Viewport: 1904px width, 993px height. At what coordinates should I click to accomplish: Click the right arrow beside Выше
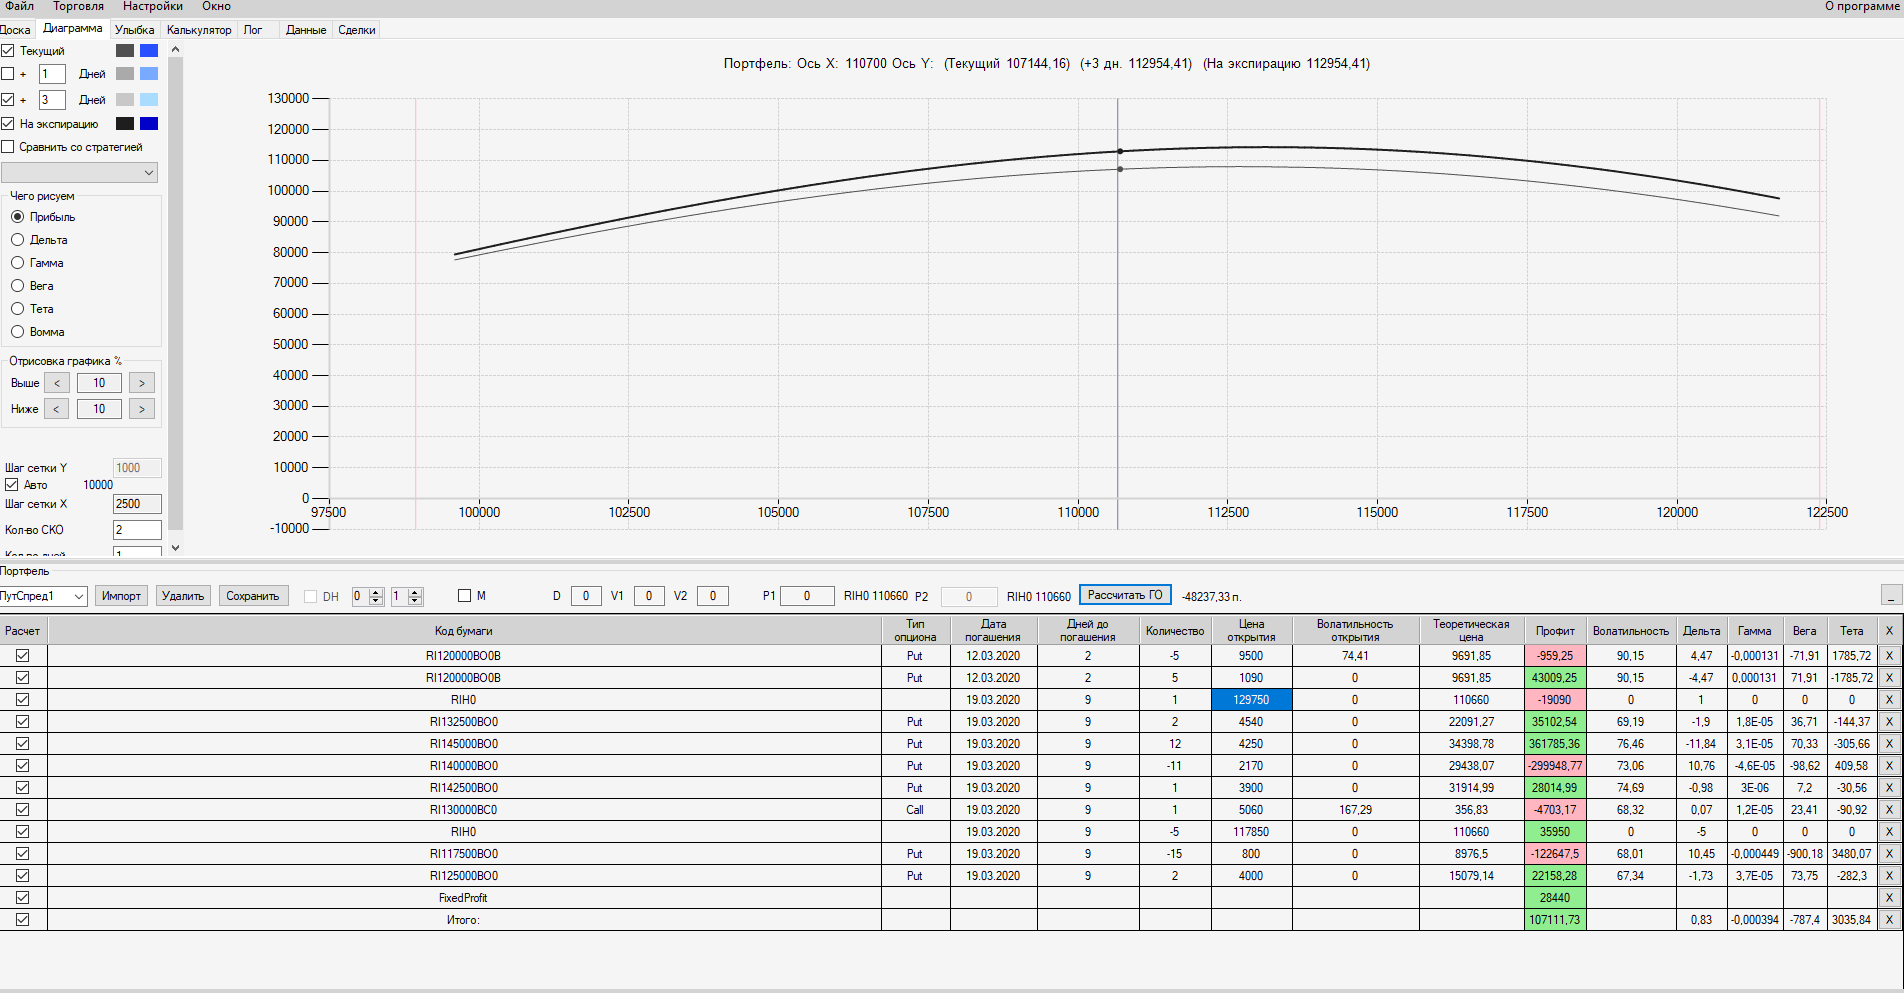(142, 383)
